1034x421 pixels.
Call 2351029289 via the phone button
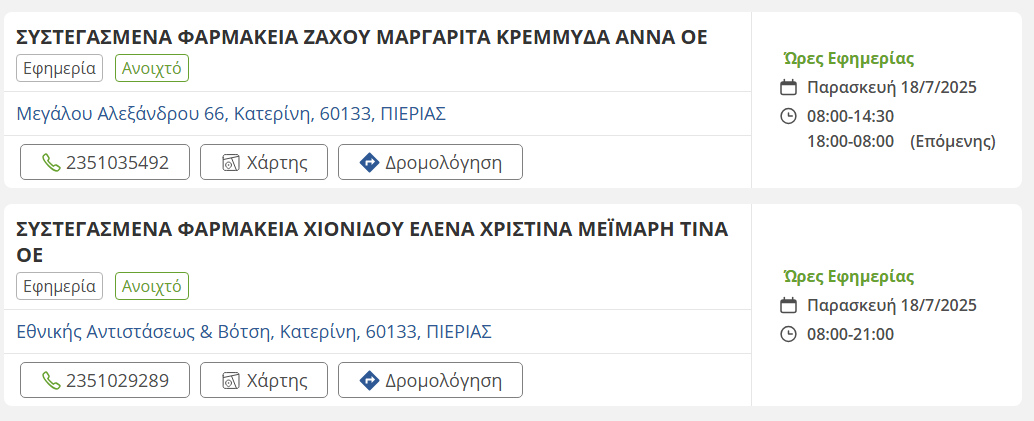(105, 380)
